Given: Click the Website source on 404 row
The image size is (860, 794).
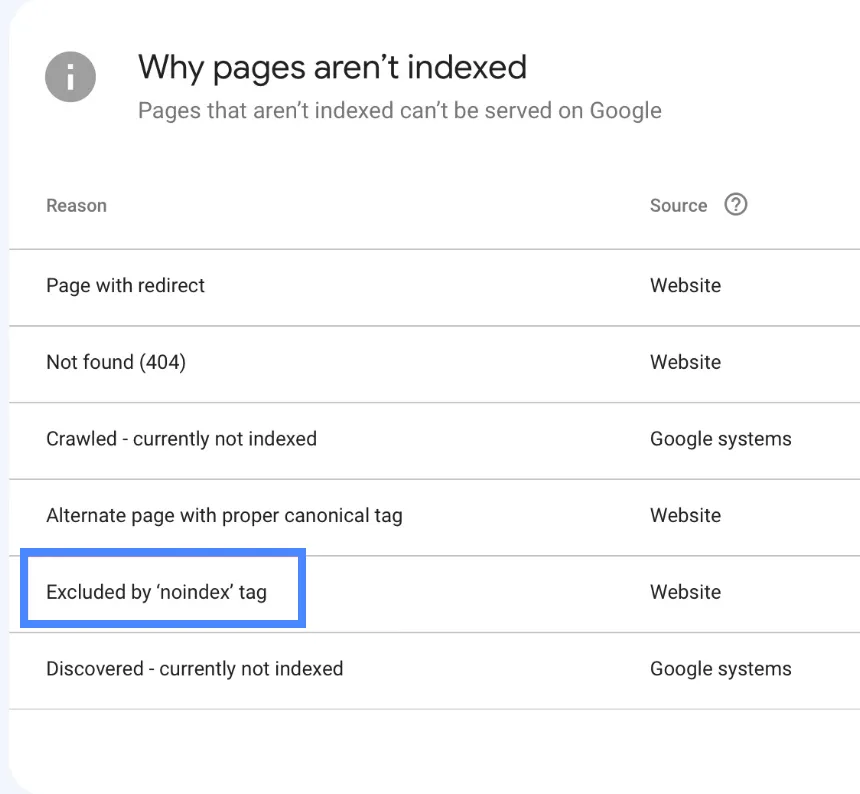Looking at the screenshot, I should [x=685, y=363].
